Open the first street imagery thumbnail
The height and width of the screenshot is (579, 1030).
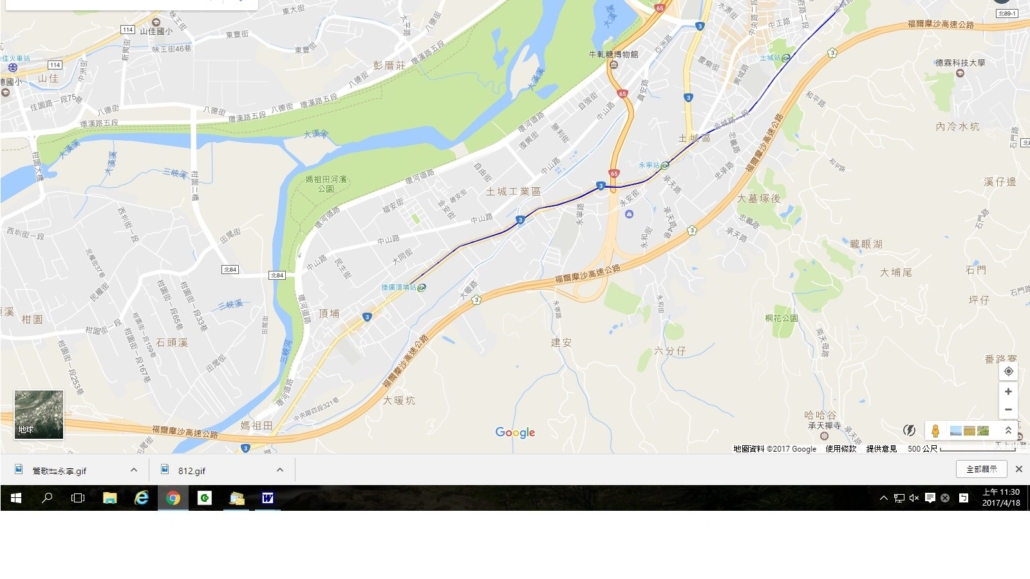[956, 430]
